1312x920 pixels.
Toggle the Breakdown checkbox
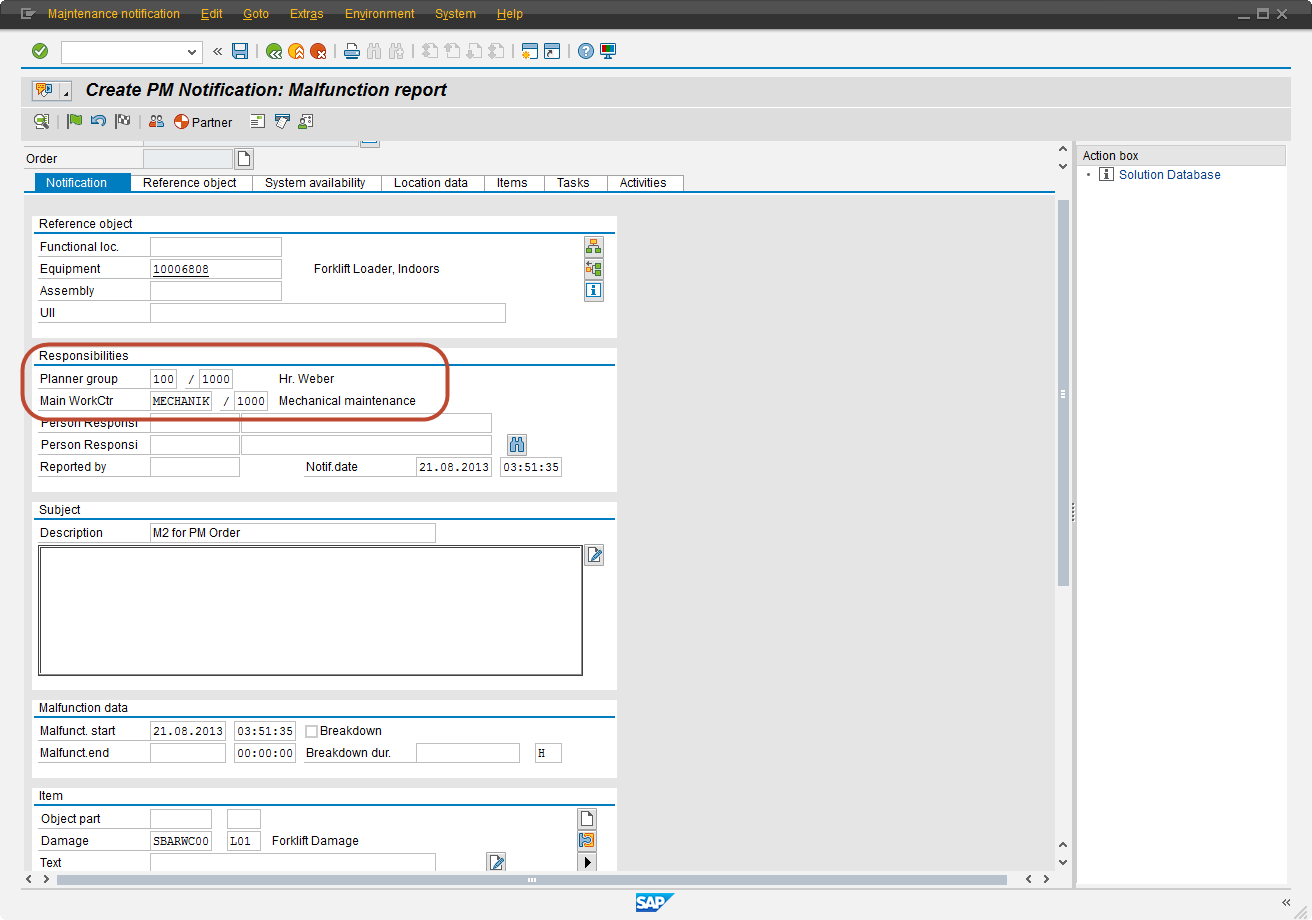(x=311, y=731)
